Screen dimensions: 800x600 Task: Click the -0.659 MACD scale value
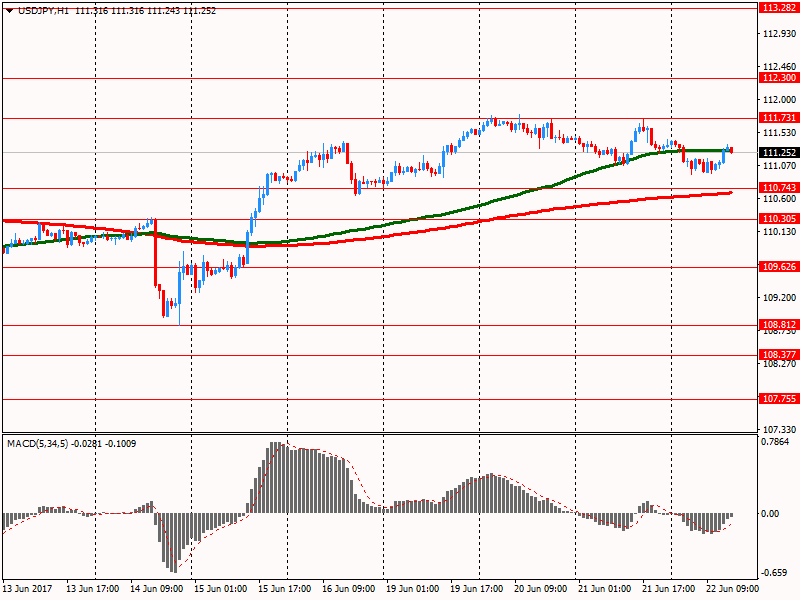[x=774, y=573]
